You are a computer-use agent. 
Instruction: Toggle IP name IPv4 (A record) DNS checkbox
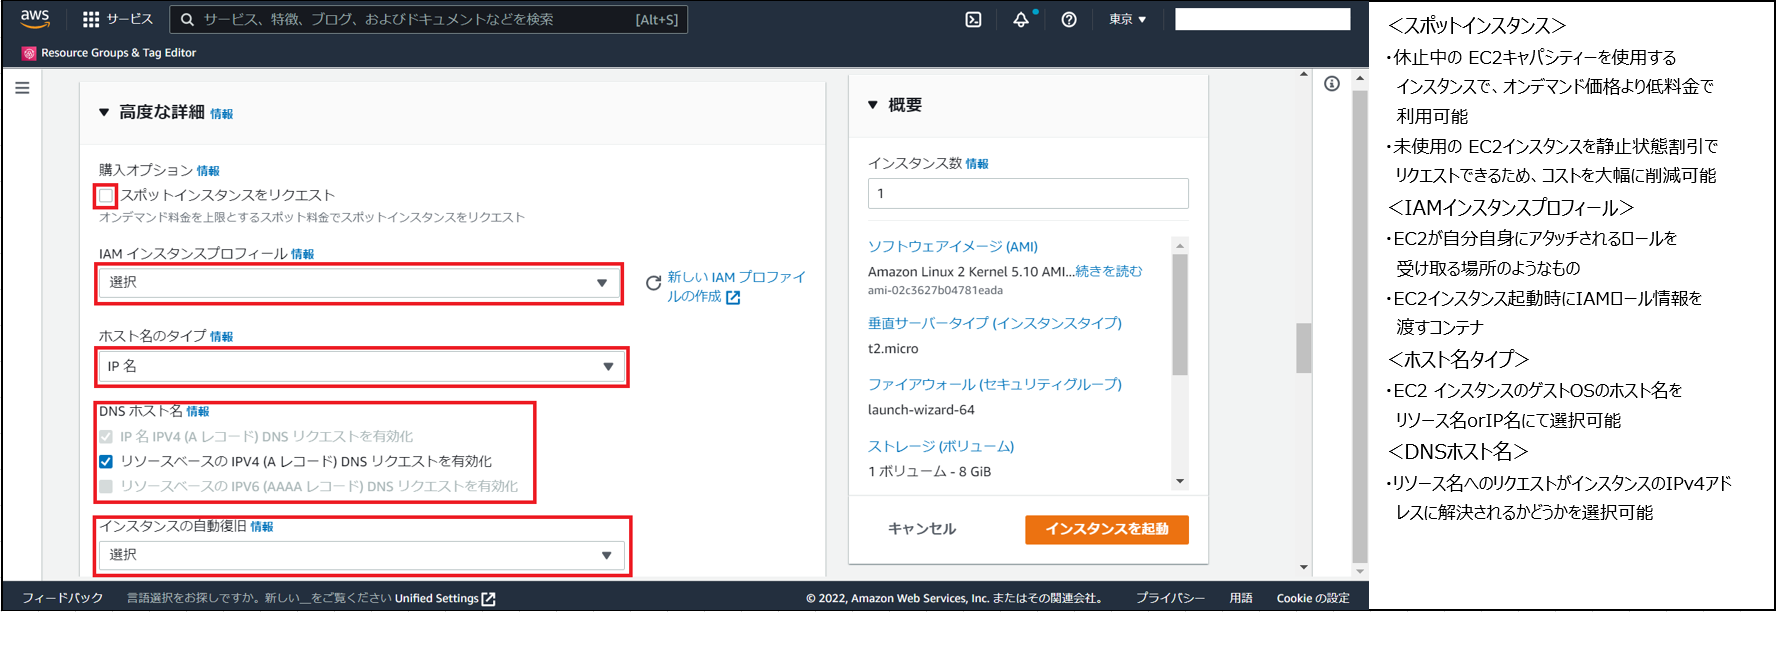tap(106, 436)
